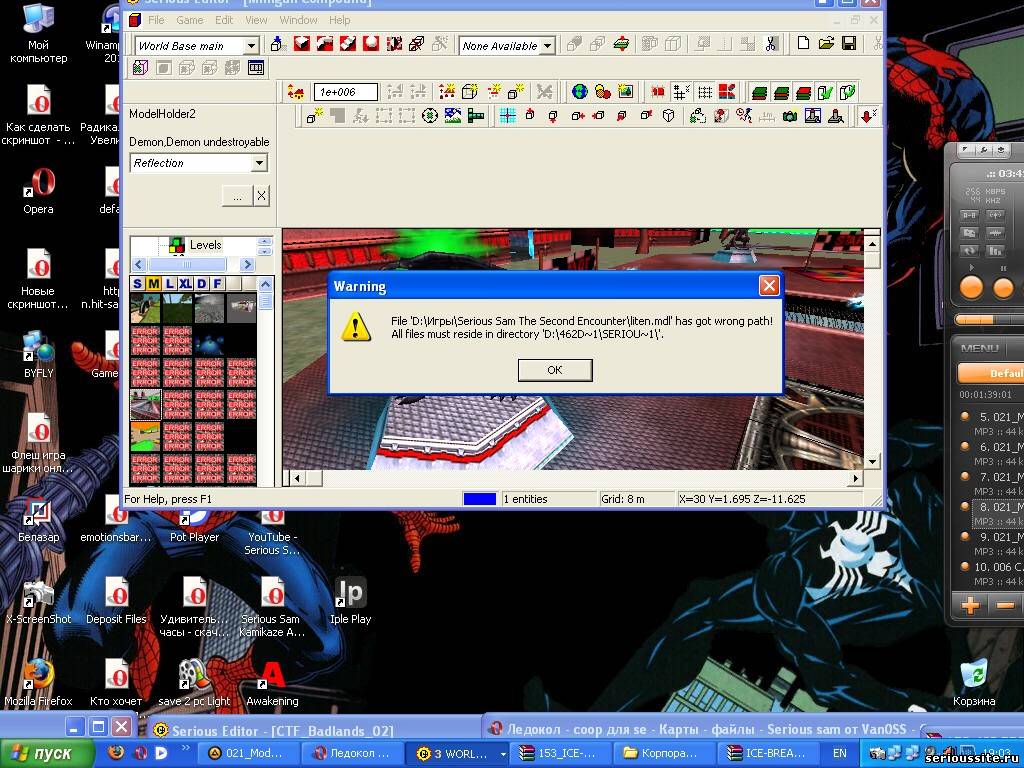Select the orange-sky level thumbnail
The width and height of the screenshot is (1024, 768).
(146, 436)
